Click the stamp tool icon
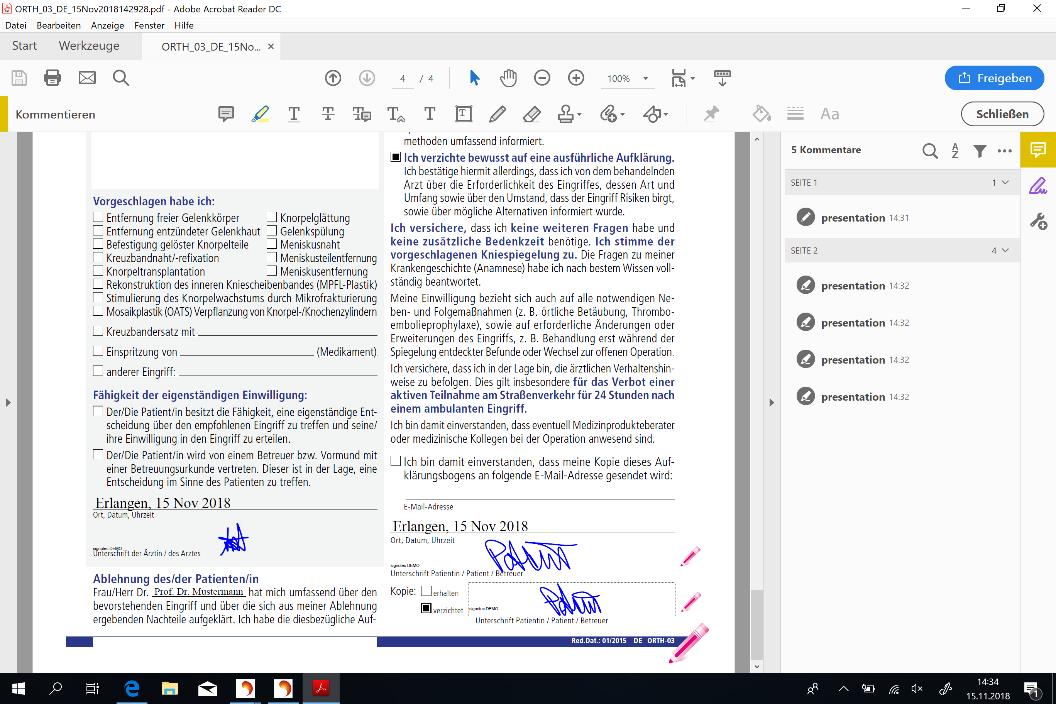The image size is (1056, 704). (x=566, y=114)
